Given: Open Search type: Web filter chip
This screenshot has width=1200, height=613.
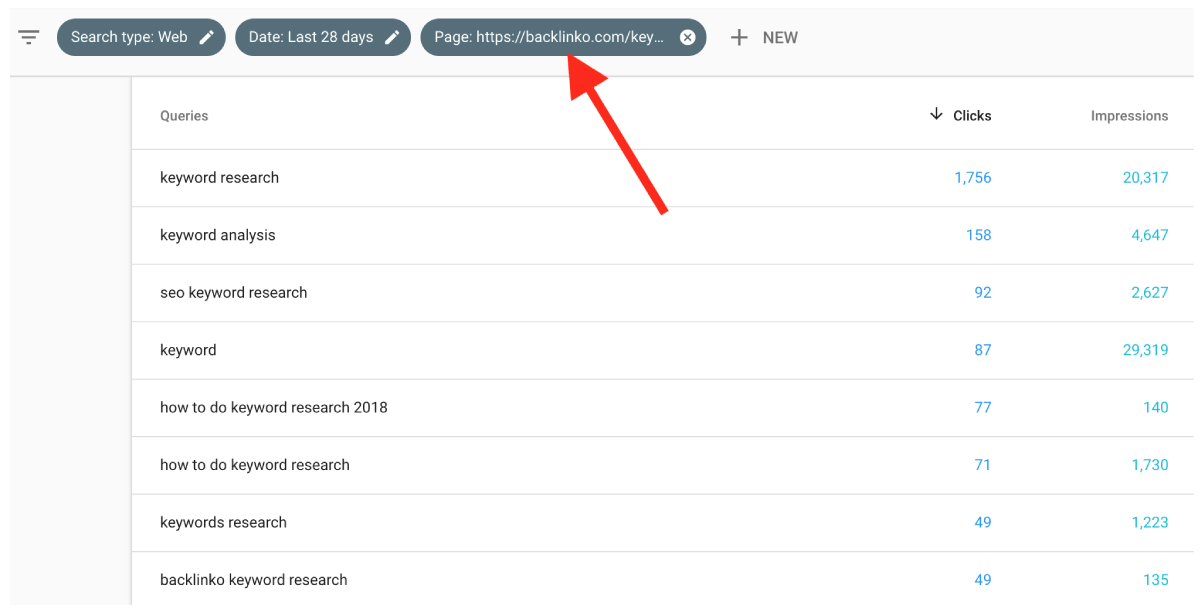Looking at the screenshot, I should click(141, 37).
